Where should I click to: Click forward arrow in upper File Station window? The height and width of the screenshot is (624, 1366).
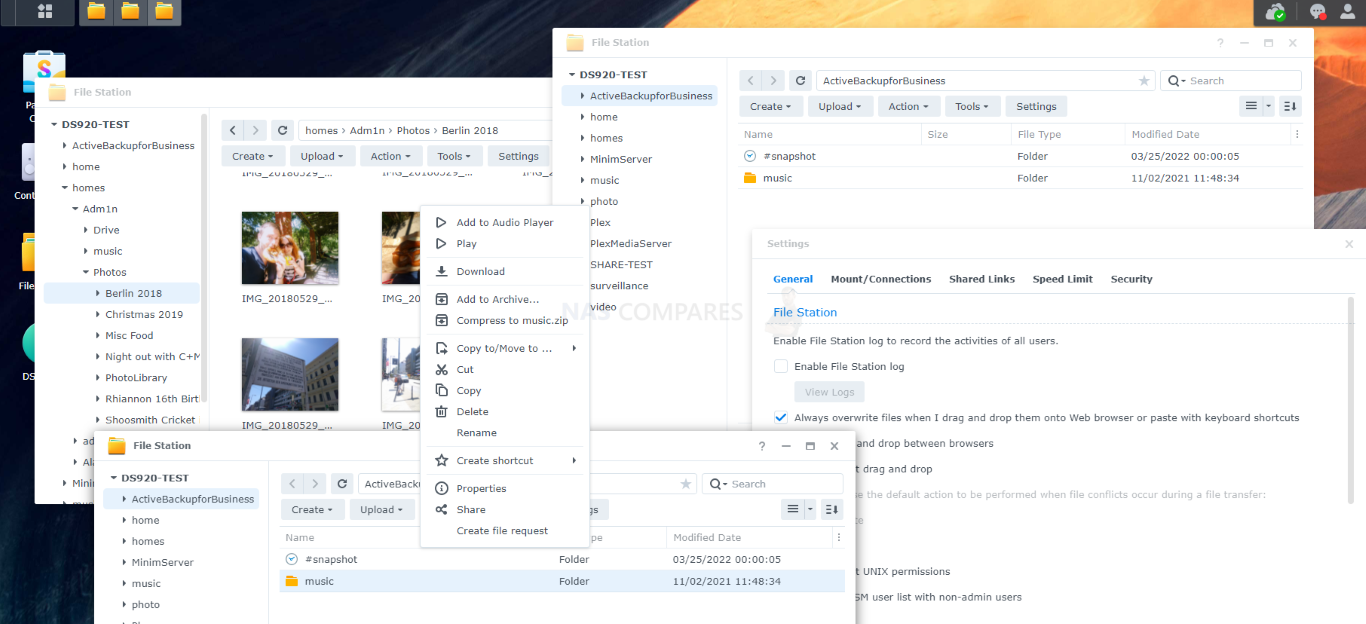point(773,80)
